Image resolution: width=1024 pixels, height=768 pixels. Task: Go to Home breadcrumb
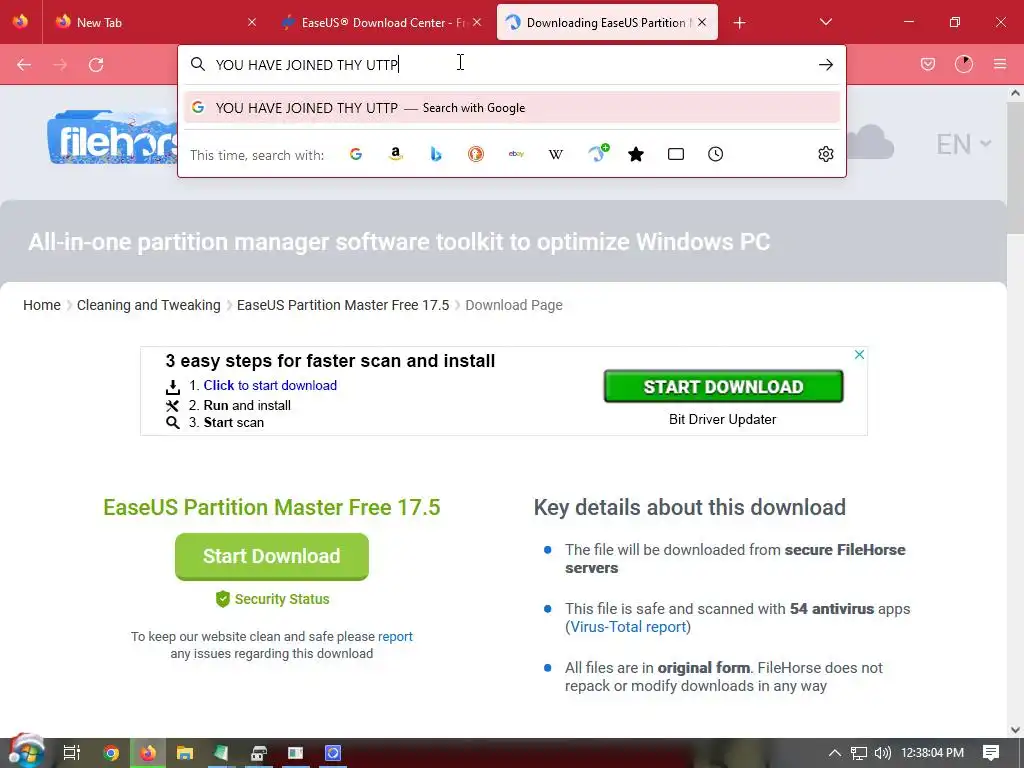pyautogui.click(x=42, y=305)
